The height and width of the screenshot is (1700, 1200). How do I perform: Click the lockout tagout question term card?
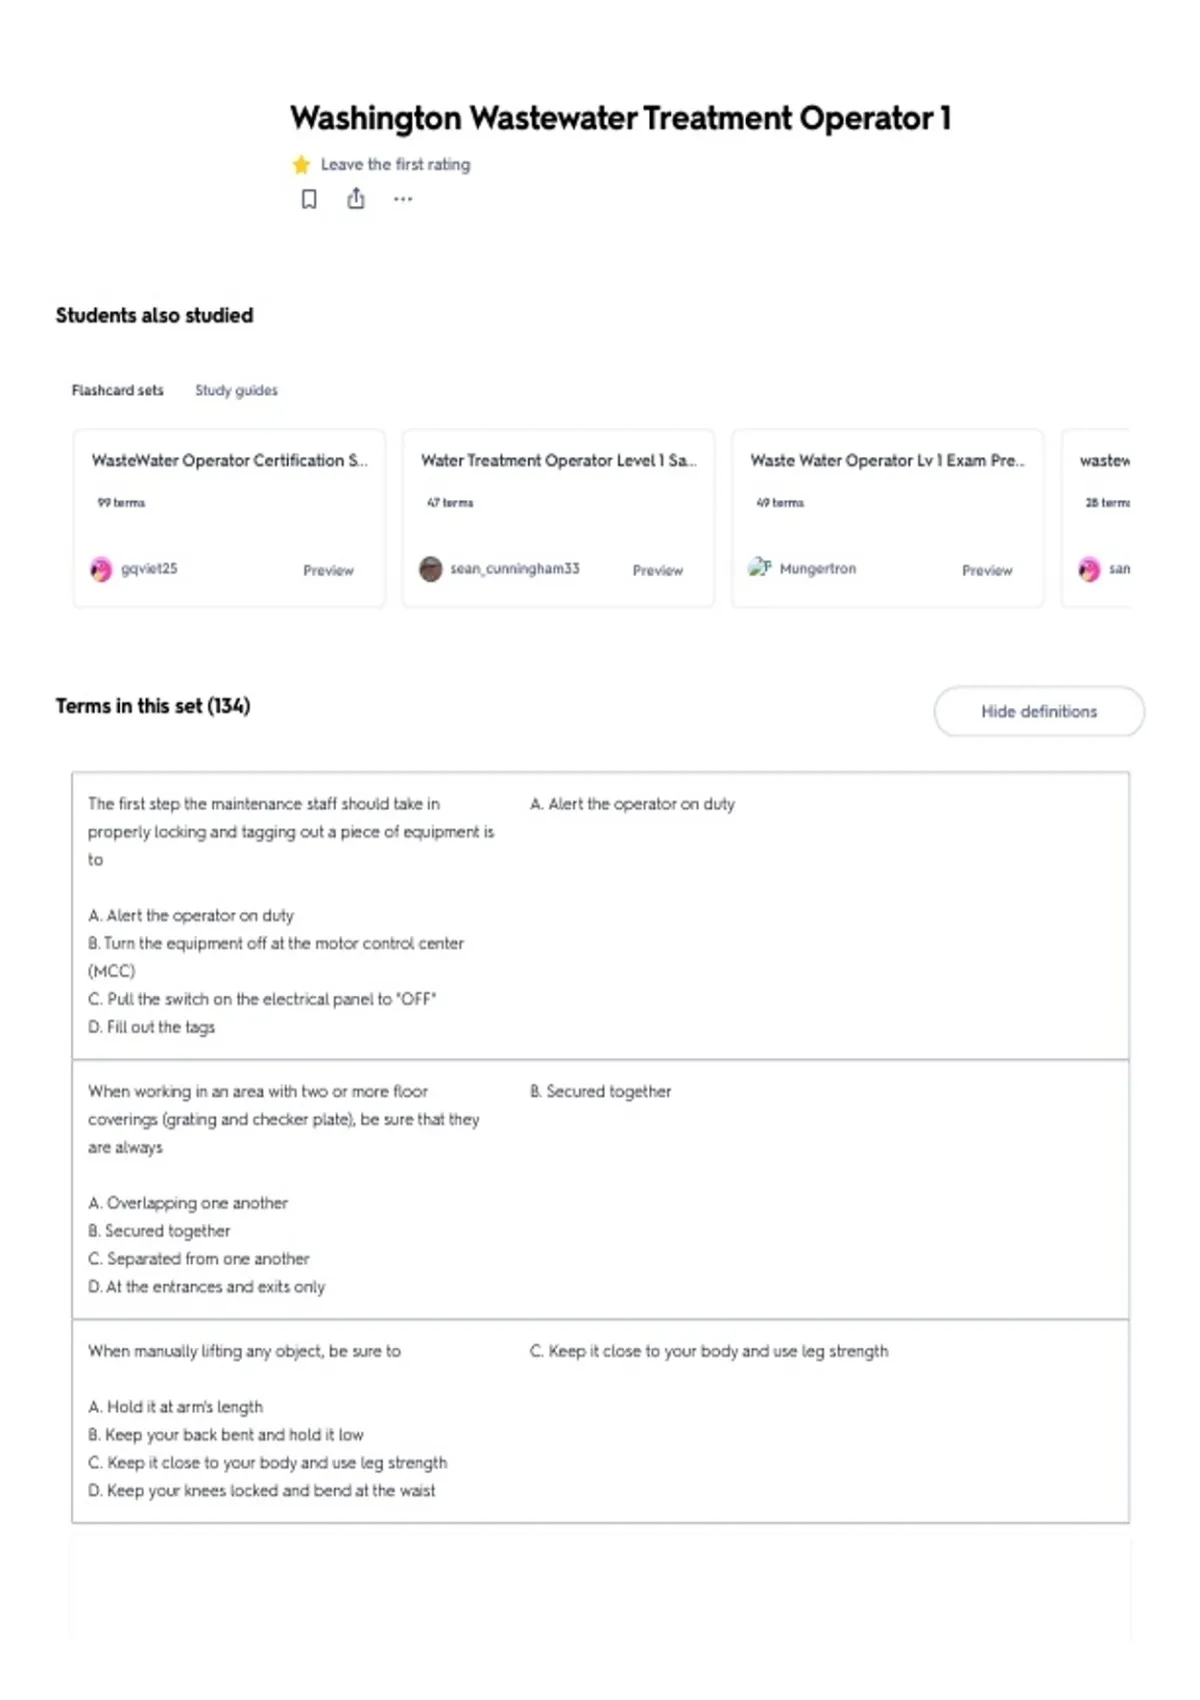tap(600, 915)
